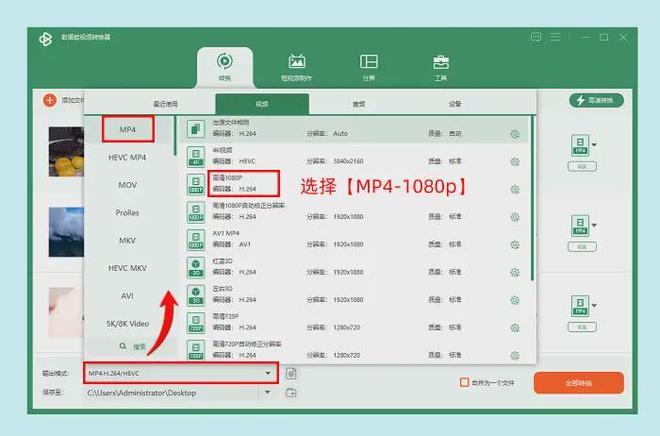Choose HEVC MP4 in the format list
Screen dimensions: 660x436
click(127, 157)
